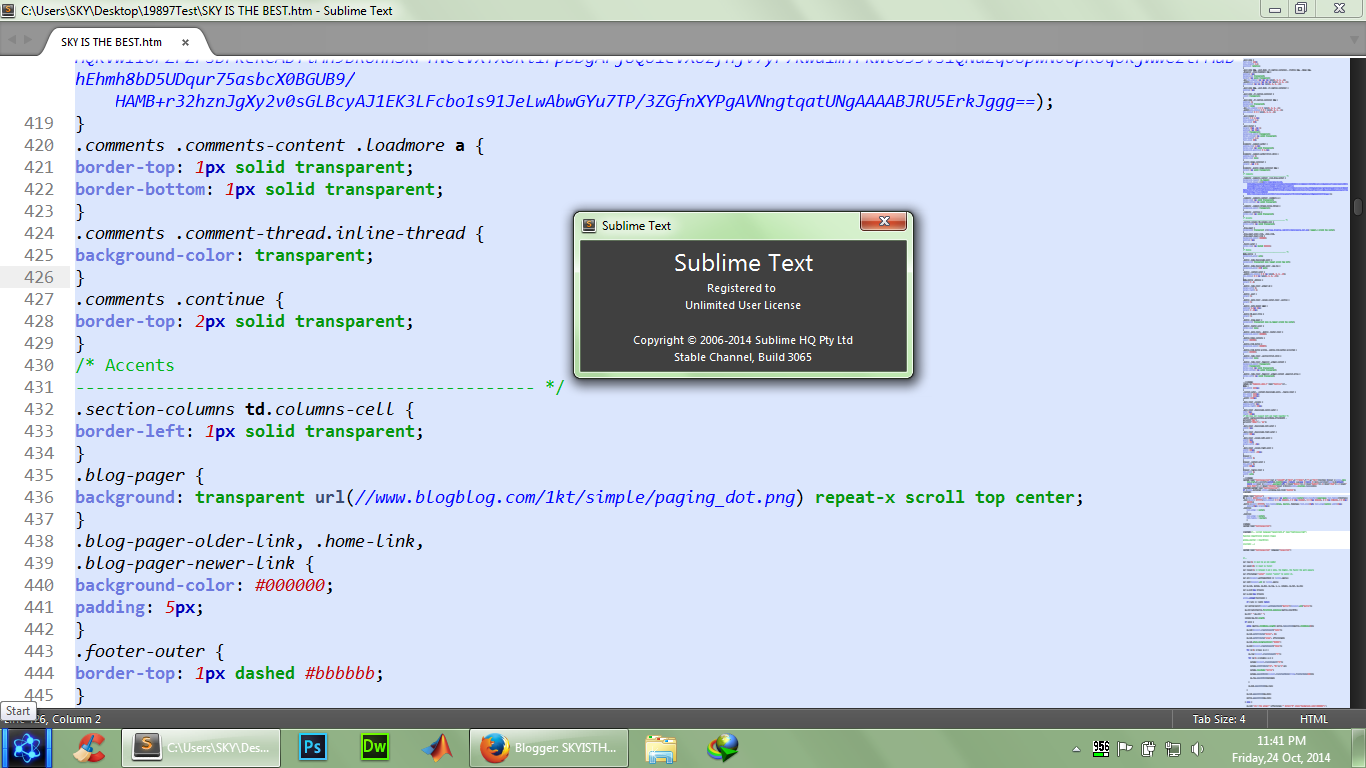
Task: Open the volume speaker tray icon
Action: pos(1197,748)
